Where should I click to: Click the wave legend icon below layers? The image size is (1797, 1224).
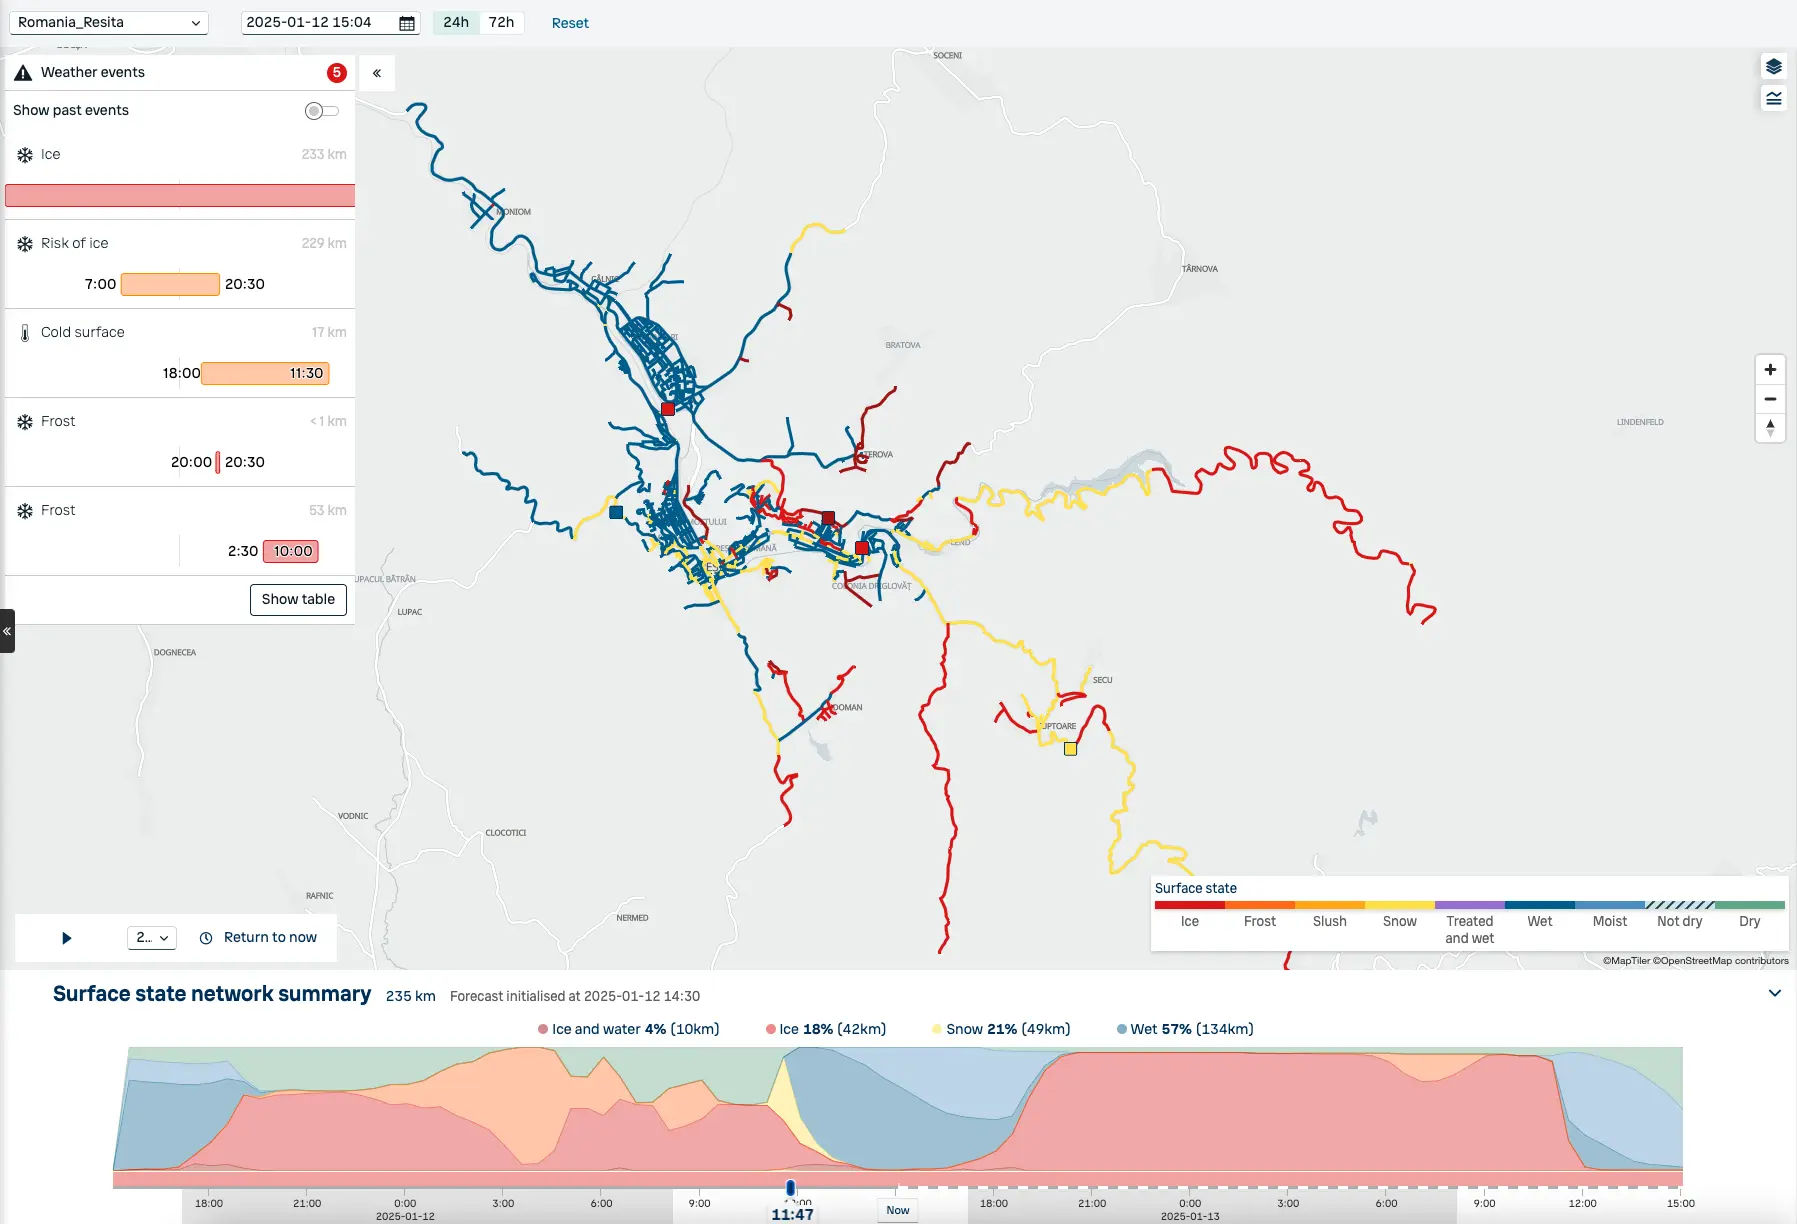pos(1773,98)
